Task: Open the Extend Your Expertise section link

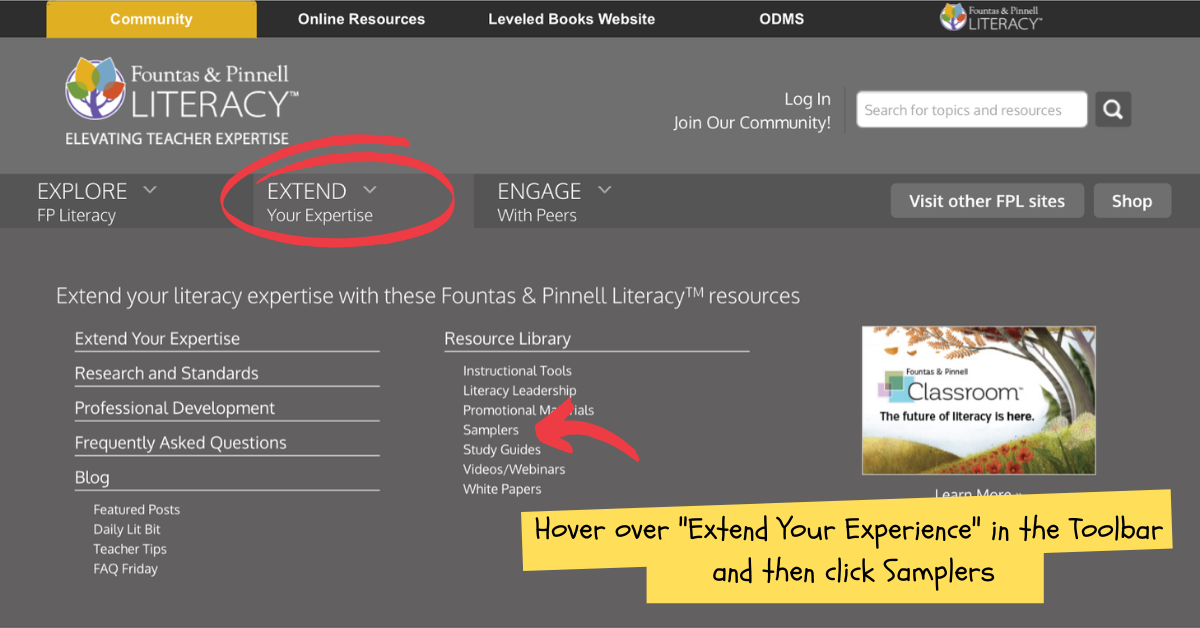Action: (157, 339)
